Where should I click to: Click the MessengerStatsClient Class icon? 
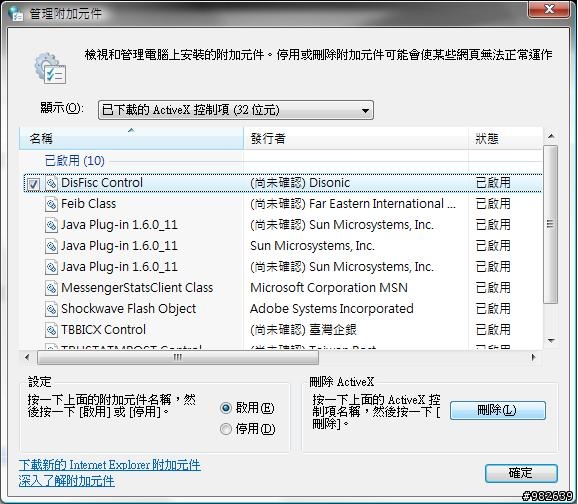pyautogui.click(x=51, y=288)
